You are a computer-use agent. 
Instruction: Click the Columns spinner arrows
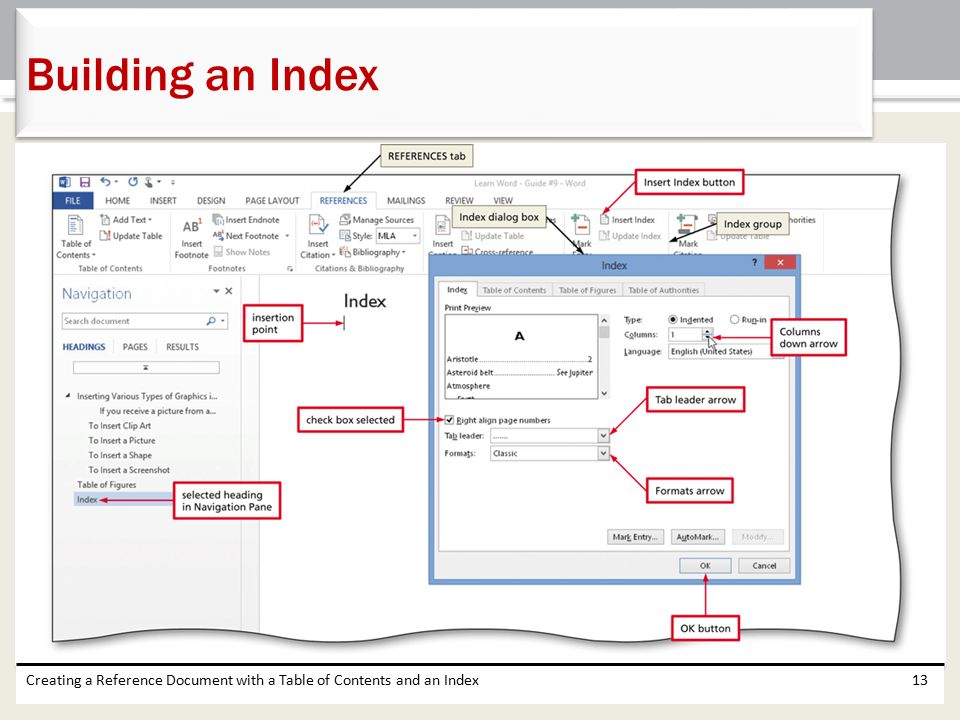point(707,334)
